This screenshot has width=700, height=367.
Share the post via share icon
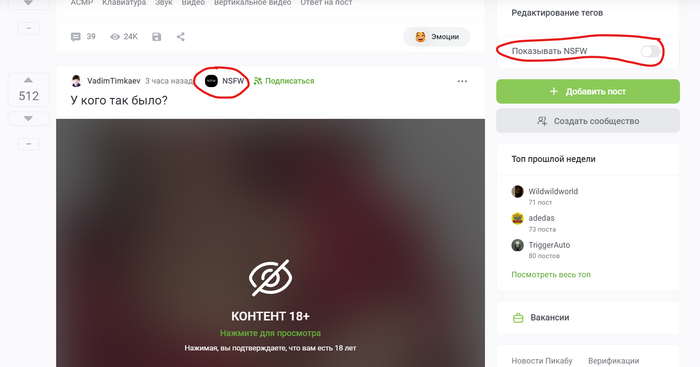tap(180, 37)
